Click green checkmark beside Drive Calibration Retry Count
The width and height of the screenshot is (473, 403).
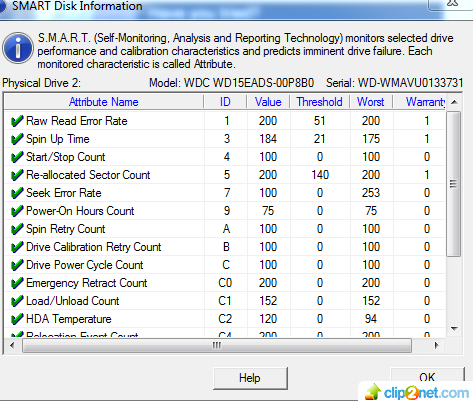[17, 247]
